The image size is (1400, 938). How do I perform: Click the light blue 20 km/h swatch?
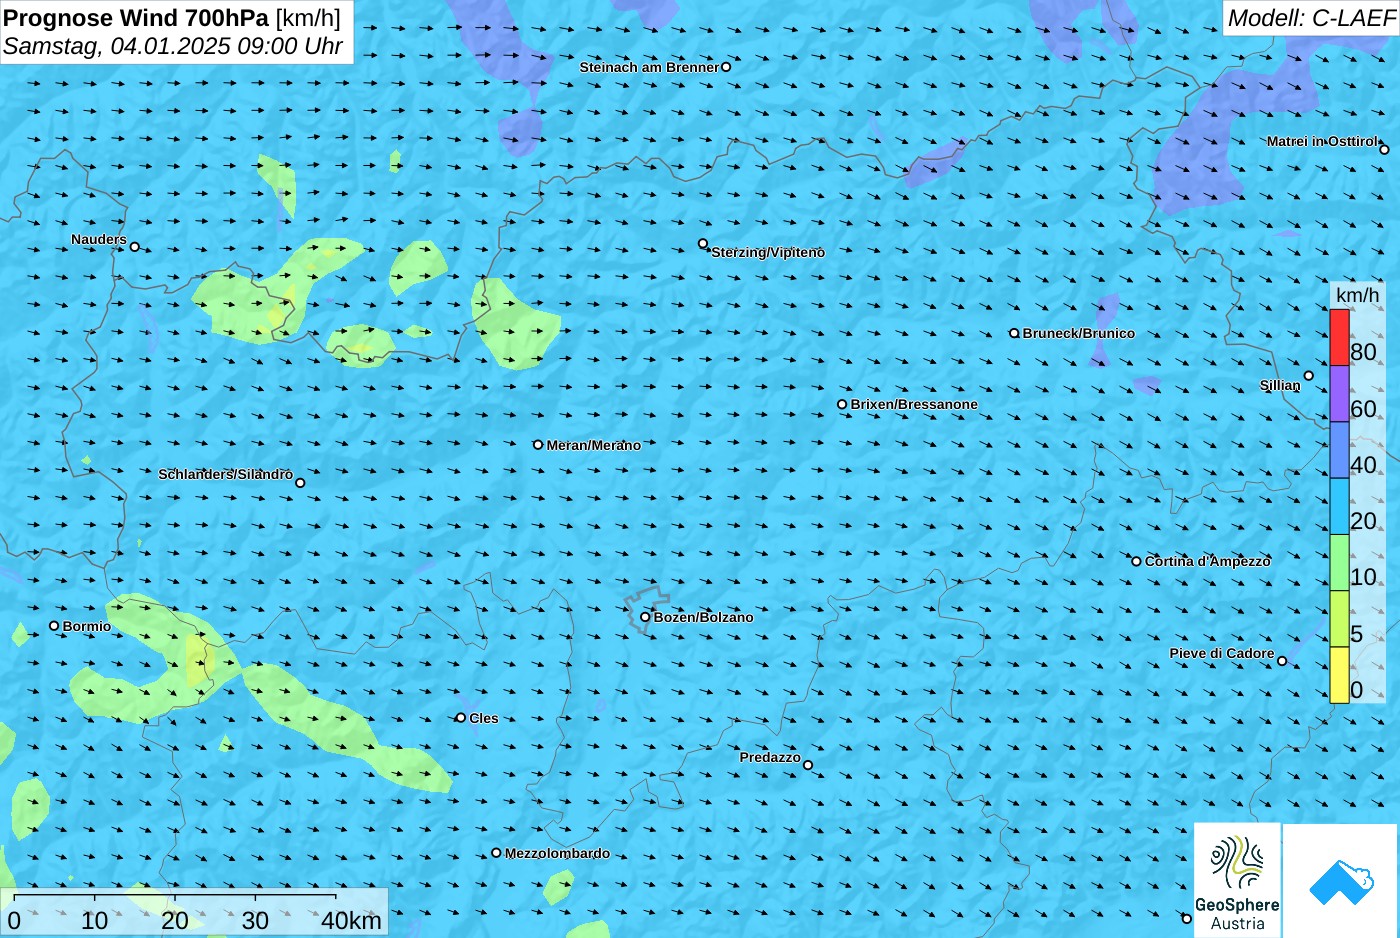1339,507
